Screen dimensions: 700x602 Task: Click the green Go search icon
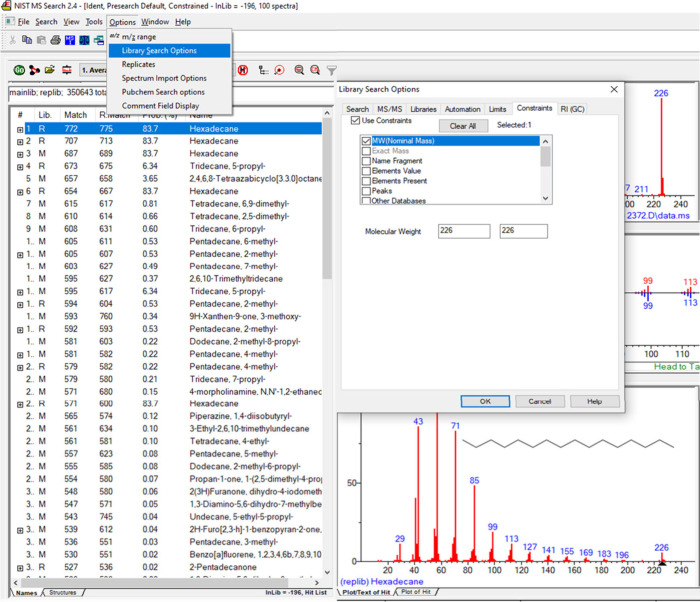(19, 70)
